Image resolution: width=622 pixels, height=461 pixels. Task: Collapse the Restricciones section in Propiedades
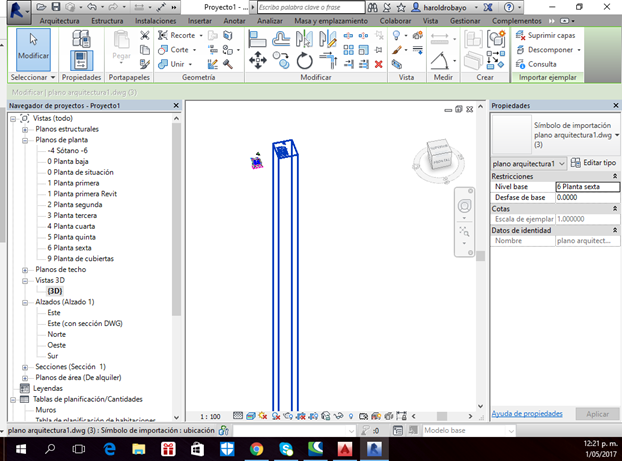coord(615,176)
